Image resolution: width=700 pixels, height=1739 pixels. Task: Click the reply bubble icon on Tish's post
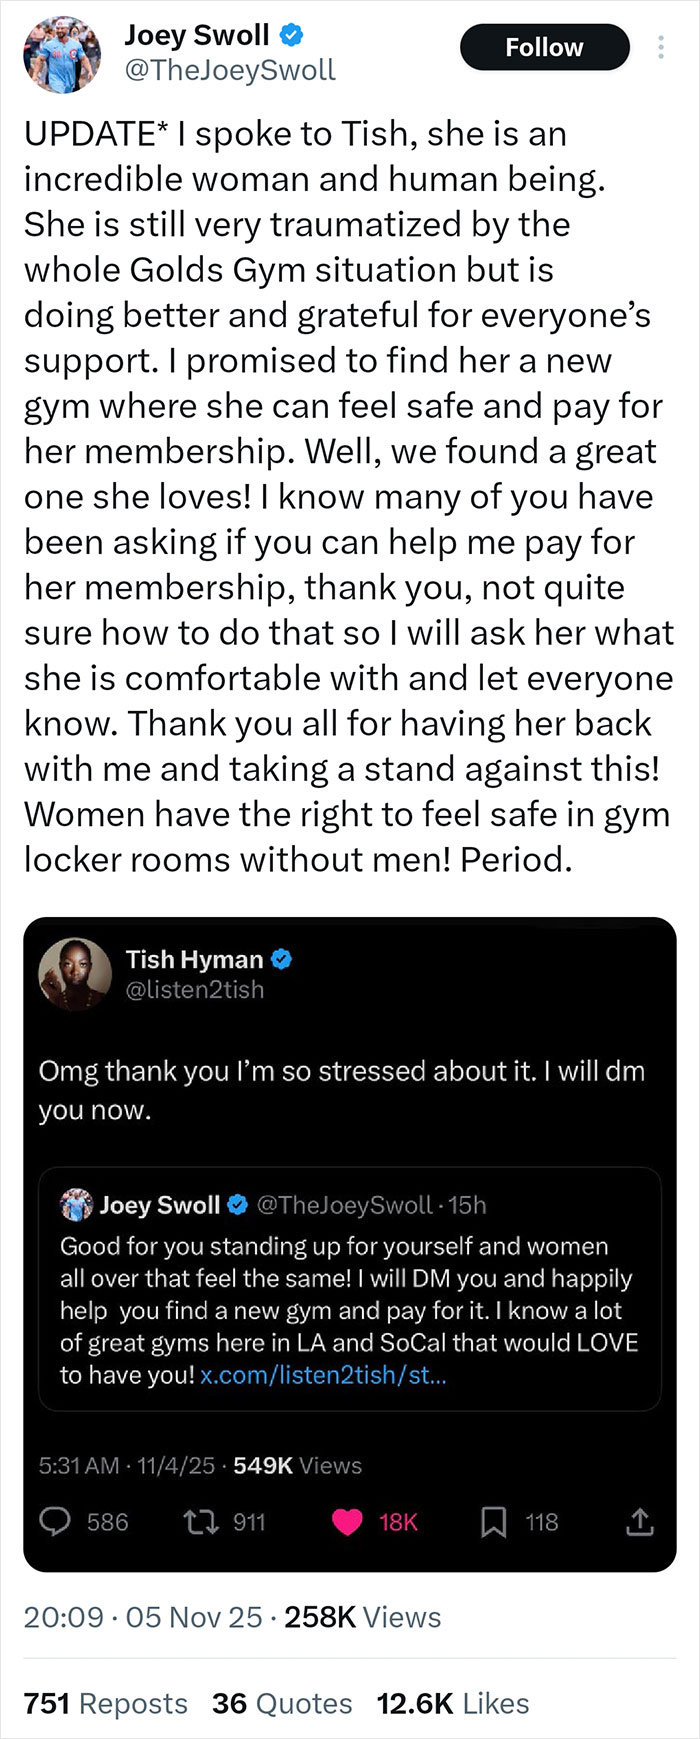pos(56,1522)
